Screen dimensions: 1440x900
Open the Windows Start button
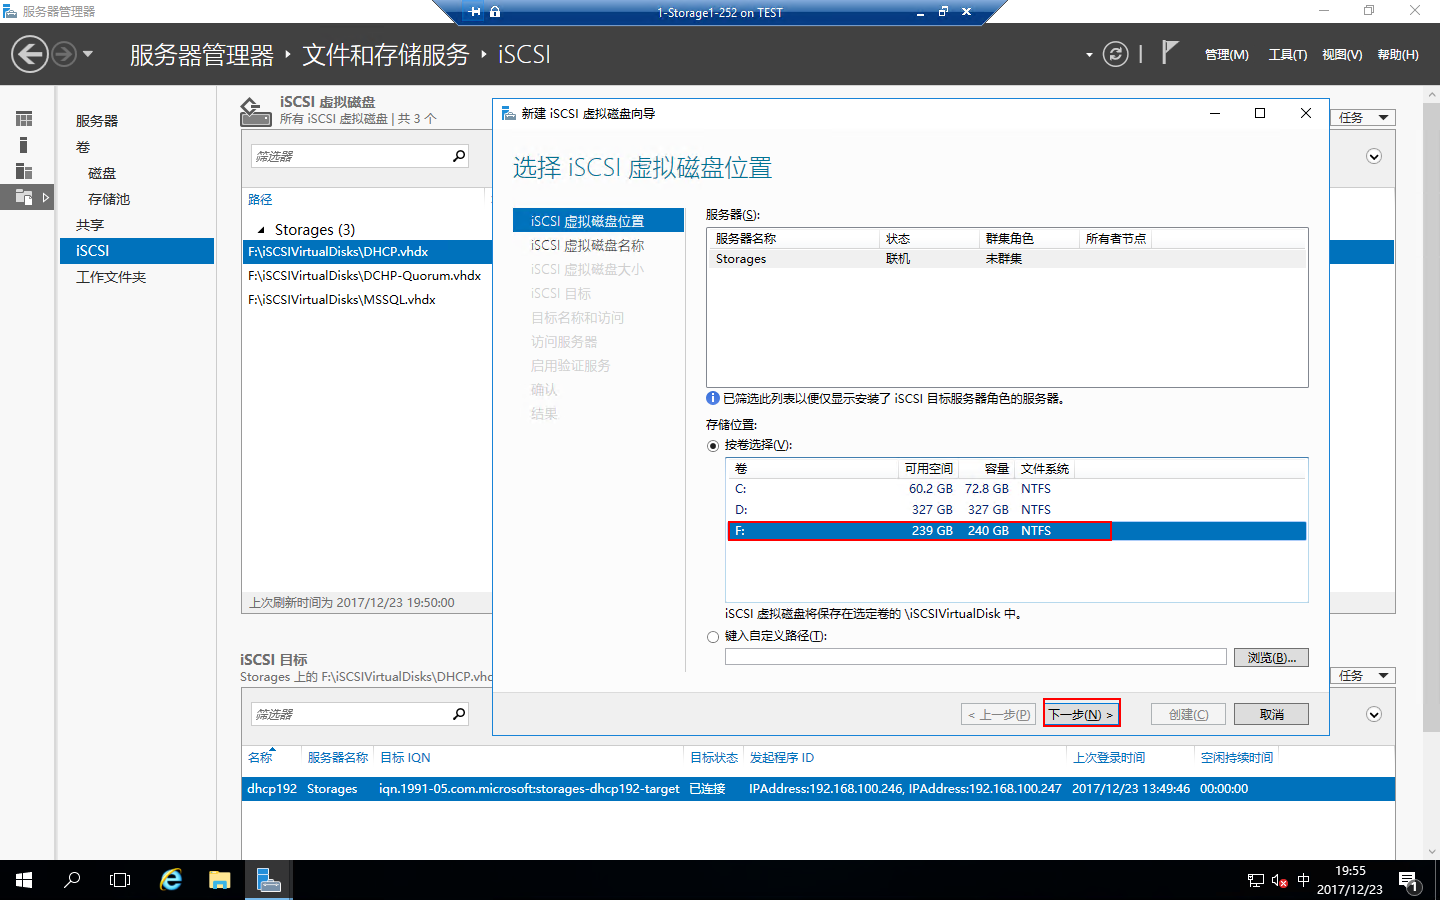coord(24,880)
